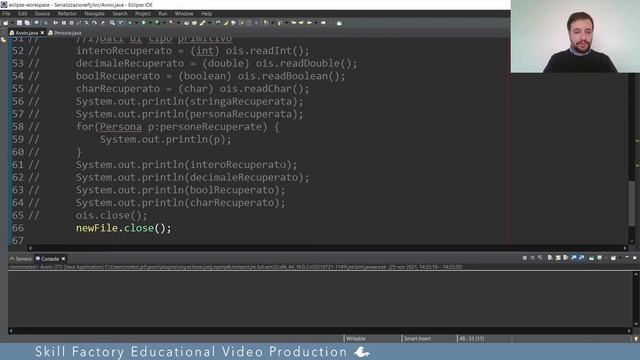
Task: Click line number 58 in gutter
Action: (x=18, y=127)
